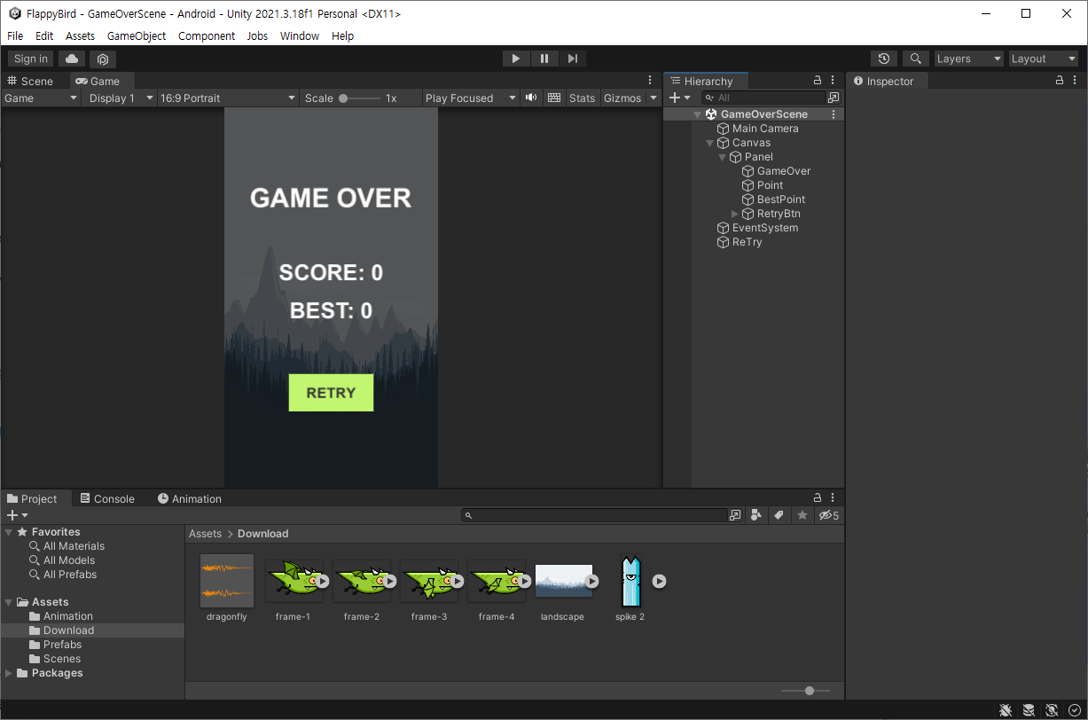
Task: Adjust Project icon size slider
Action: (x=809, y=691)
